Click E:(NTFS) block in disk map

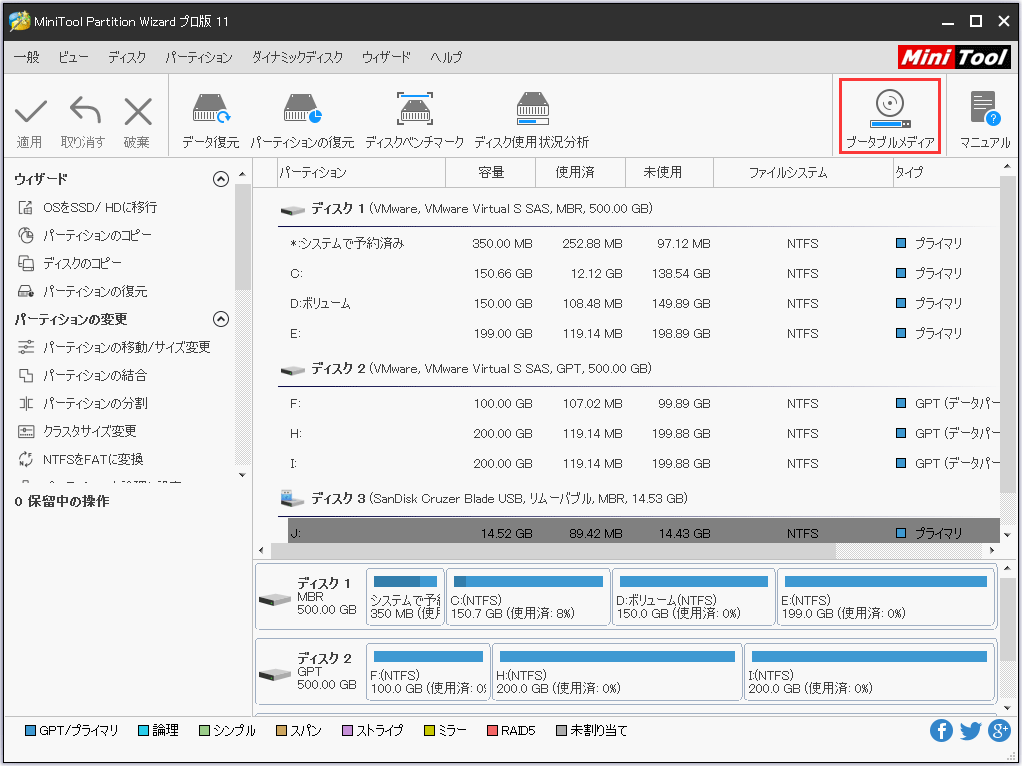(x=886, y=597)
